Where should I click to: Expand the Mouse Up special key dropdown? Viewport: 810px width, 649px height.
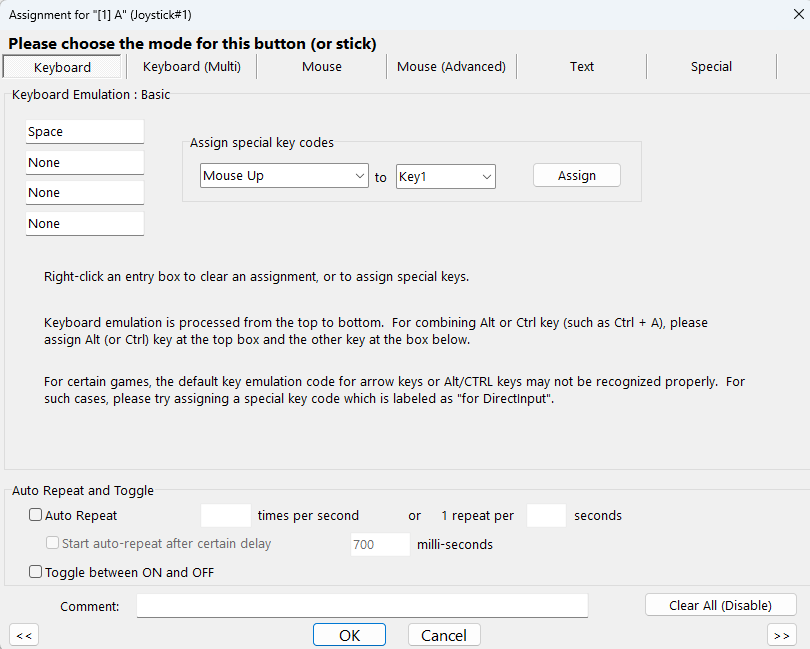(x=285, y=176)
